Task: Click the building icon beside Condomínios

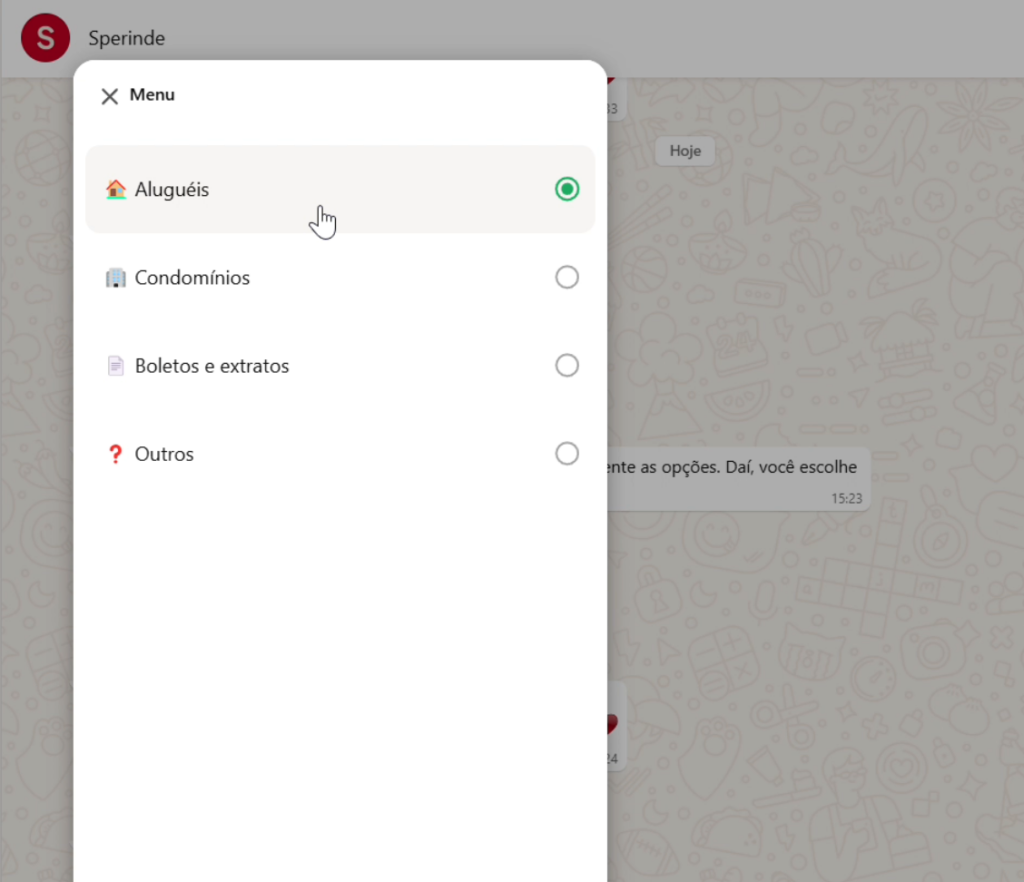Action: point(116,277)
